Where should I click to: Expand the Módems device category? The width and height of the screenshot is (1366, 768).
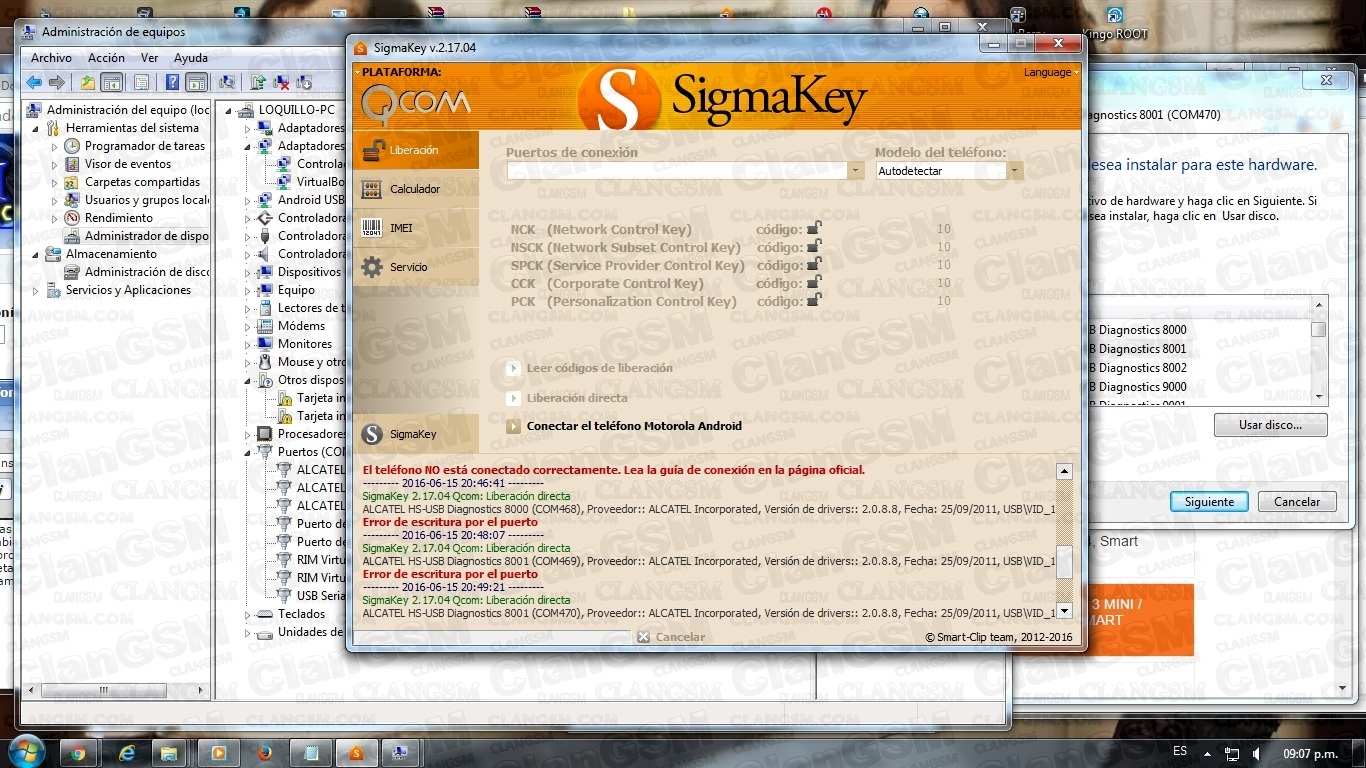248,326
